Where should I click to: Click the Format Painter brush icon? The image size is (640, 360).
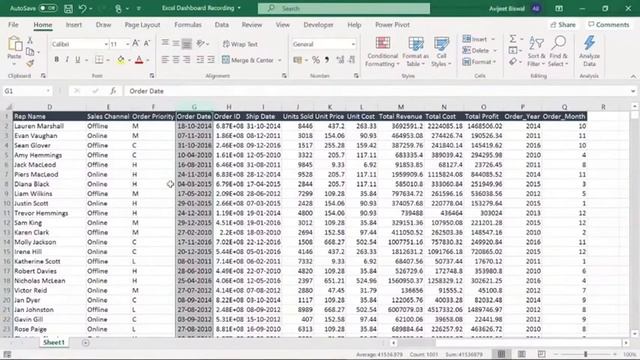(30, 63)
